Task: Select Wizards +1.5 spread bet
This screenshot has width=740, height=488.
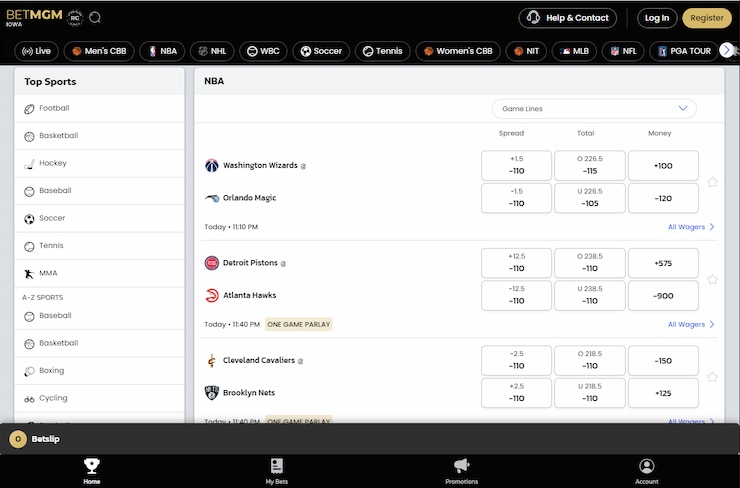Action: tap(516, 166)
